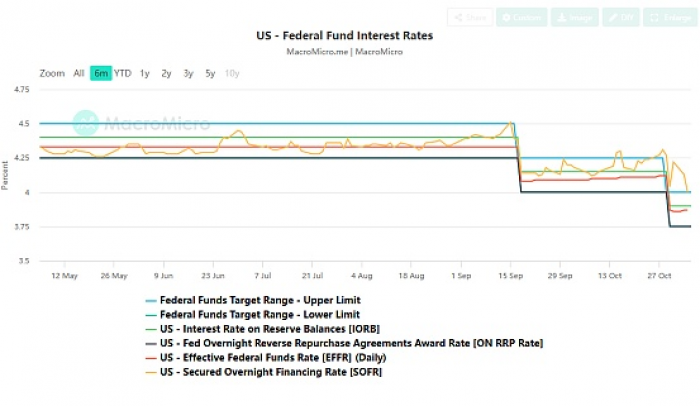This screenshot has width=700, height=406.
Task: Choose the 5y zoom option
Action: tap(210, 73)
